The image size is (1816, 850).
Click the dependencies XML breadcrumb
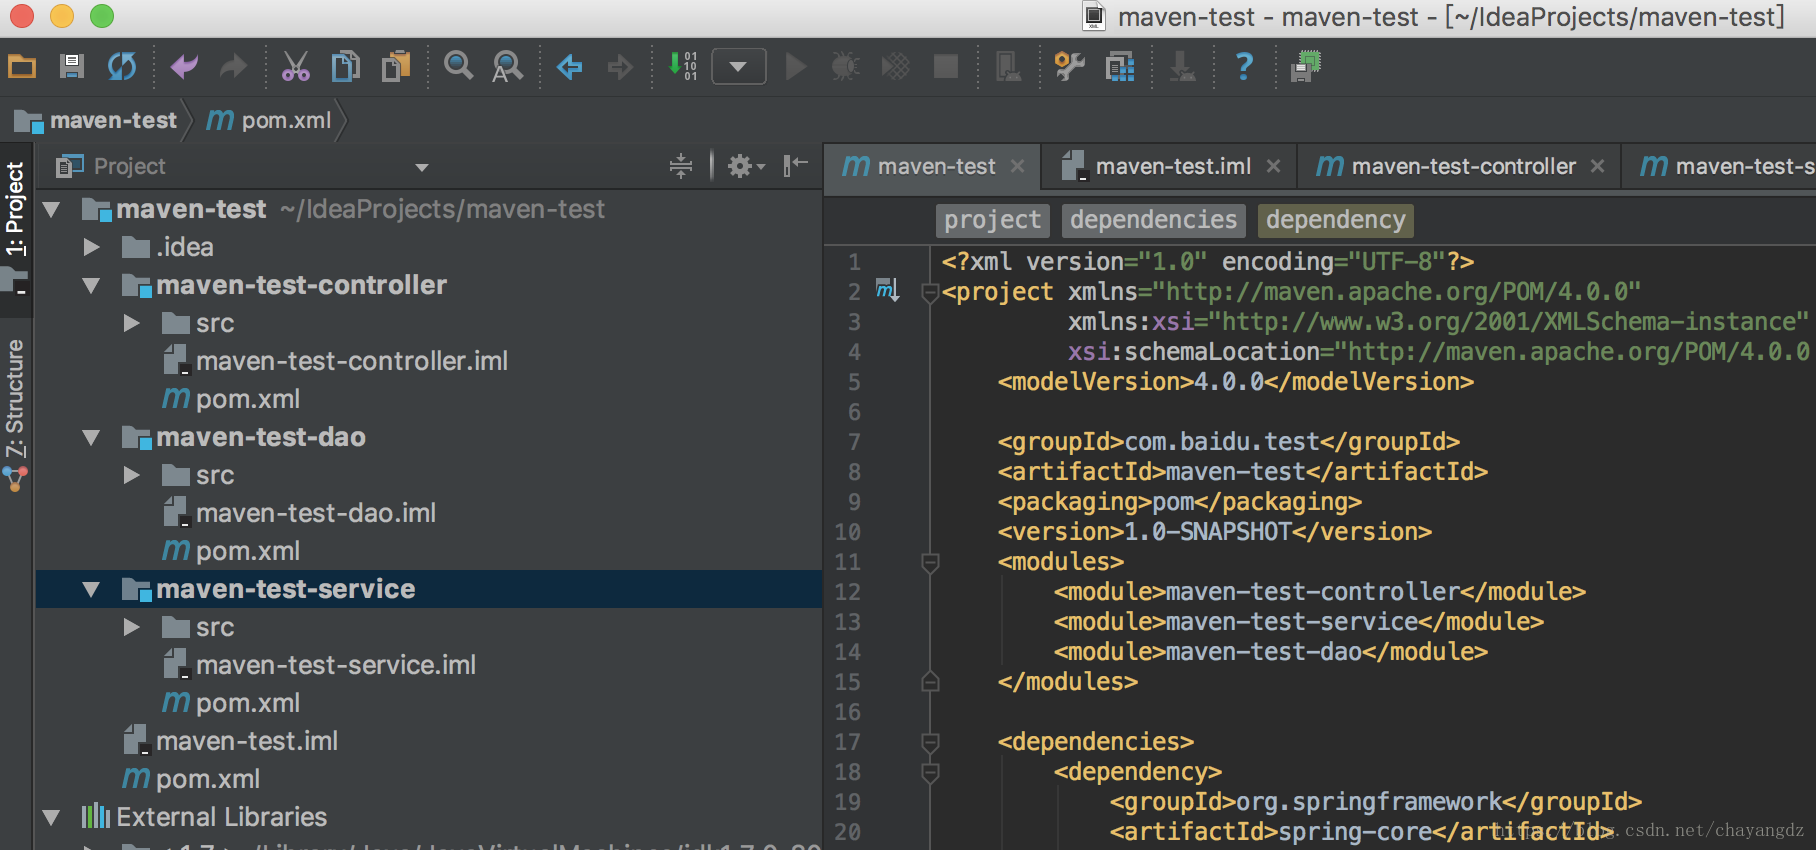pyautogui.click(x=1153, y=220)
